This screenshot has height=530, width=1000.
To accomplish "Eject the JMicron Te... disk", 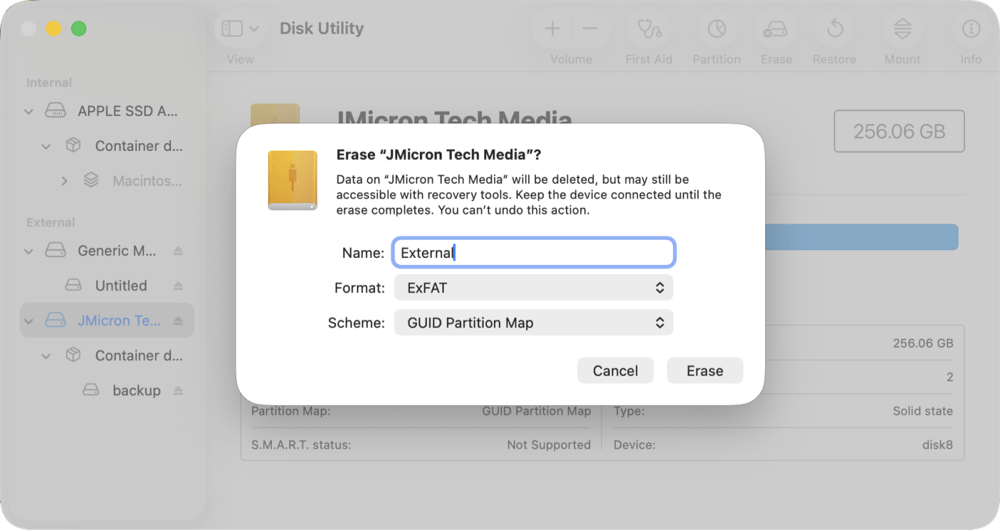I will (178, 321).
